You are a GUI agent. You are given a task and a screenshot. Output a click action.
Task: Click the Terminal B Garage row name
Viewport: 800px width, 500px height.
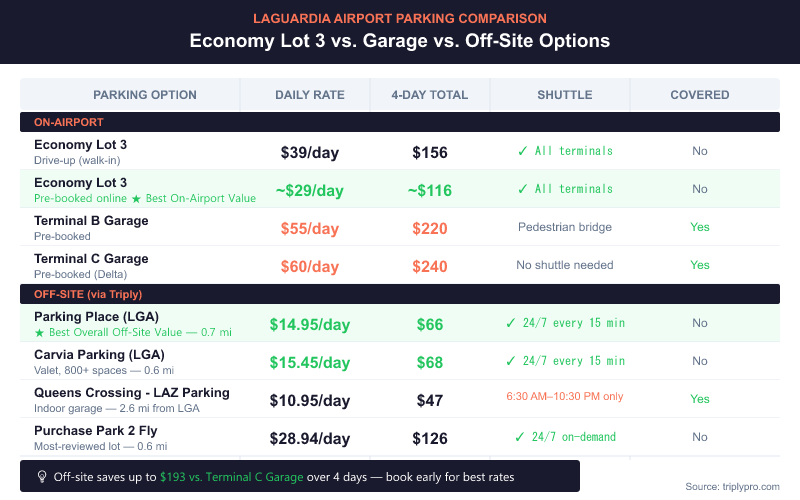click(x=91, y=221)
